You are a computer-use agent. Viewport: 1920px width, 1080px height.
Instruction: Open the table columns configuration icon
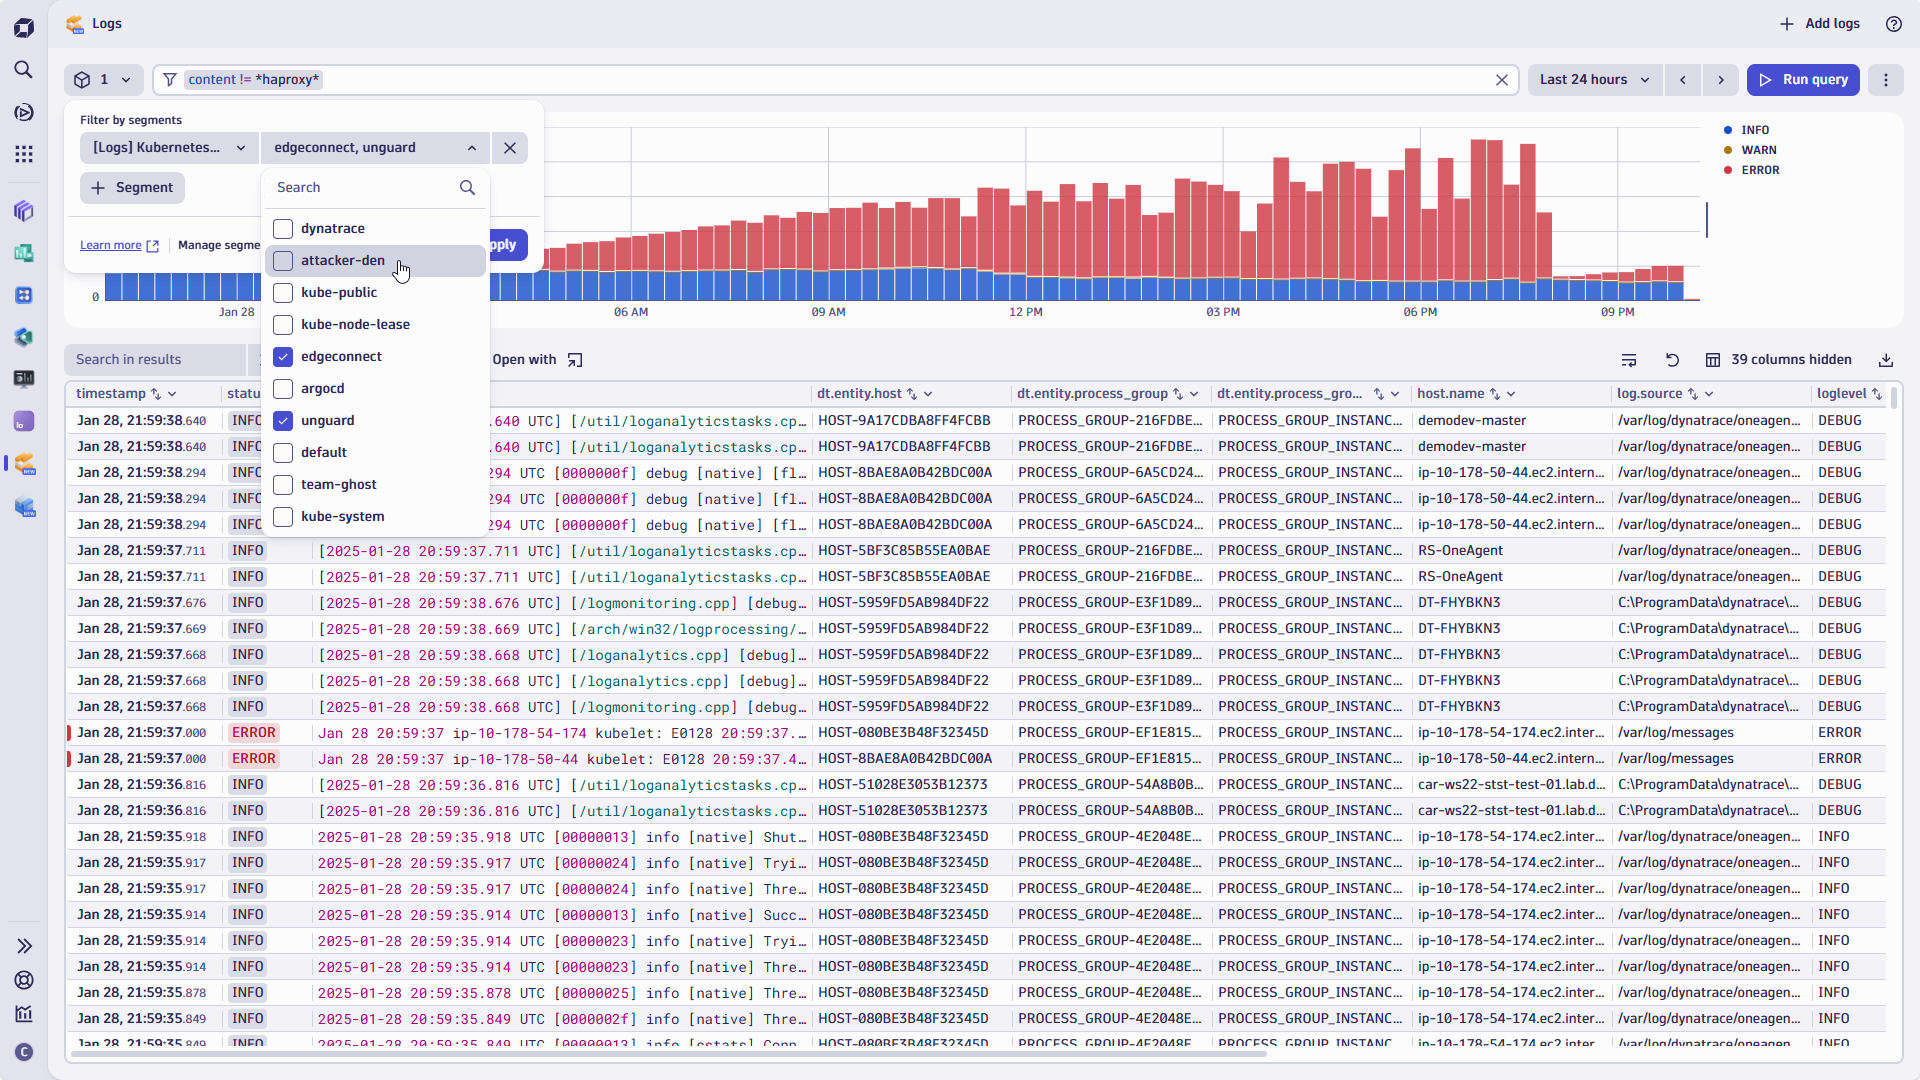tap(1713, 360)
